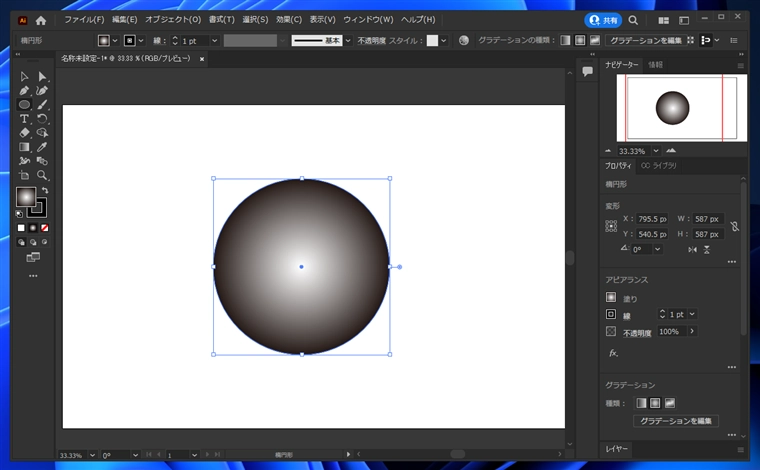Screen dimensions: 760x470
Task: Select the Selection tool arrow
Action: (x=24, y=77)
